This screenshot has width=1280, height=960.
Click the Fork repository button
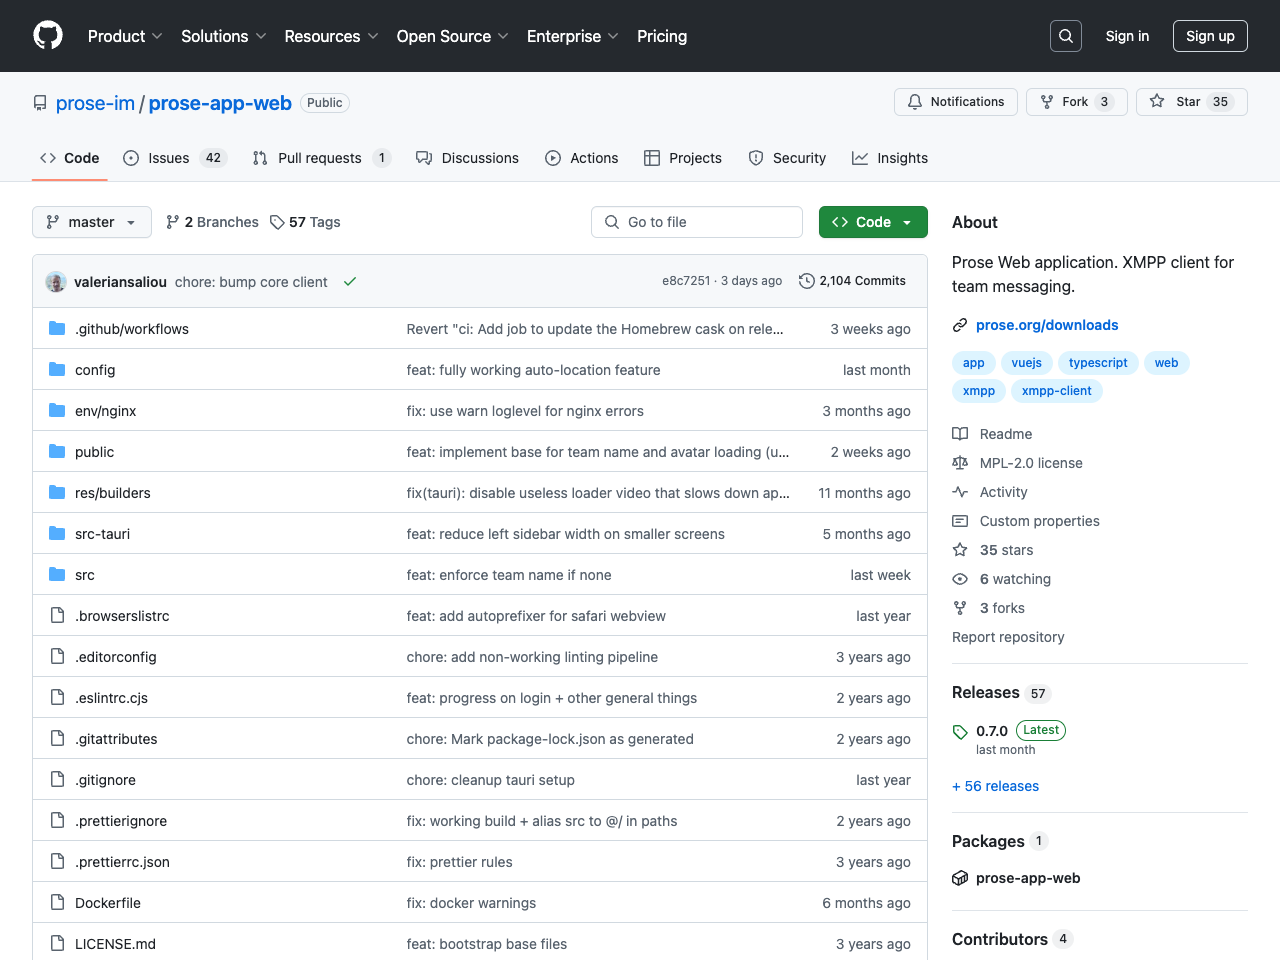point(1076,102)
